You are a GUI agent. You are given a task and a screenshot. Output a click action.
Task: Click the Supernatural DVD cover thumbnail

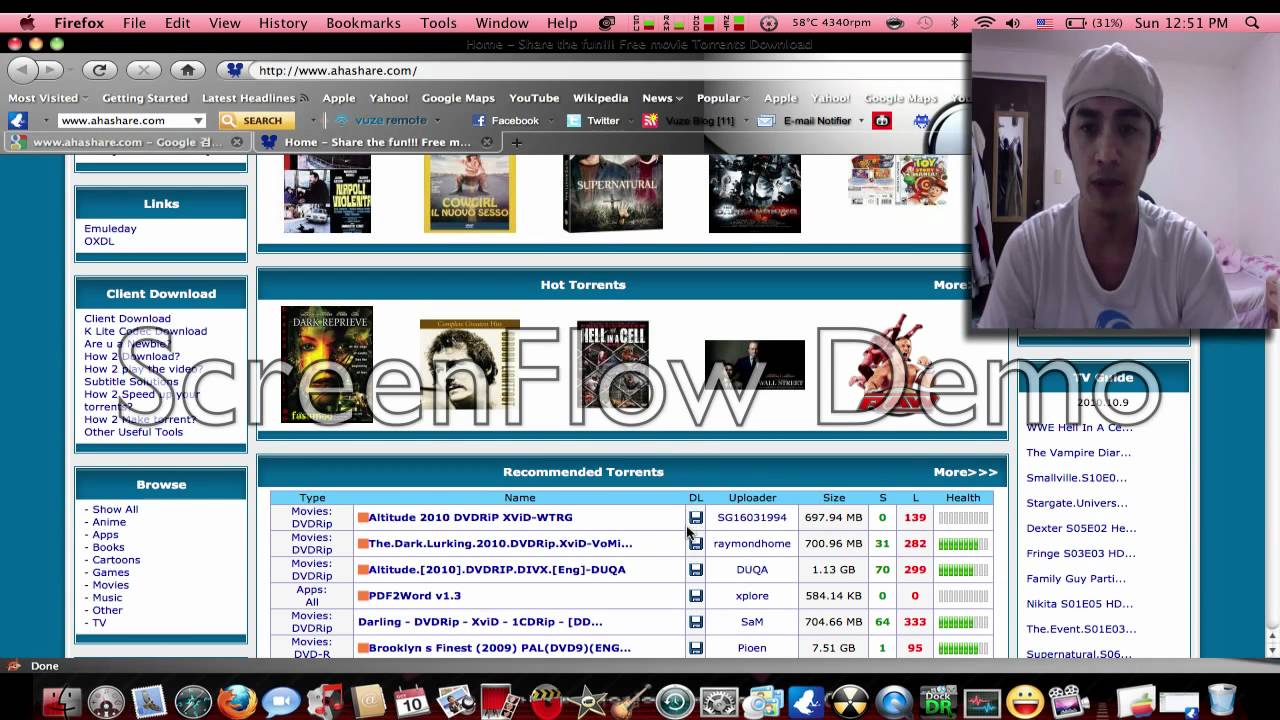tap(612, 195)
